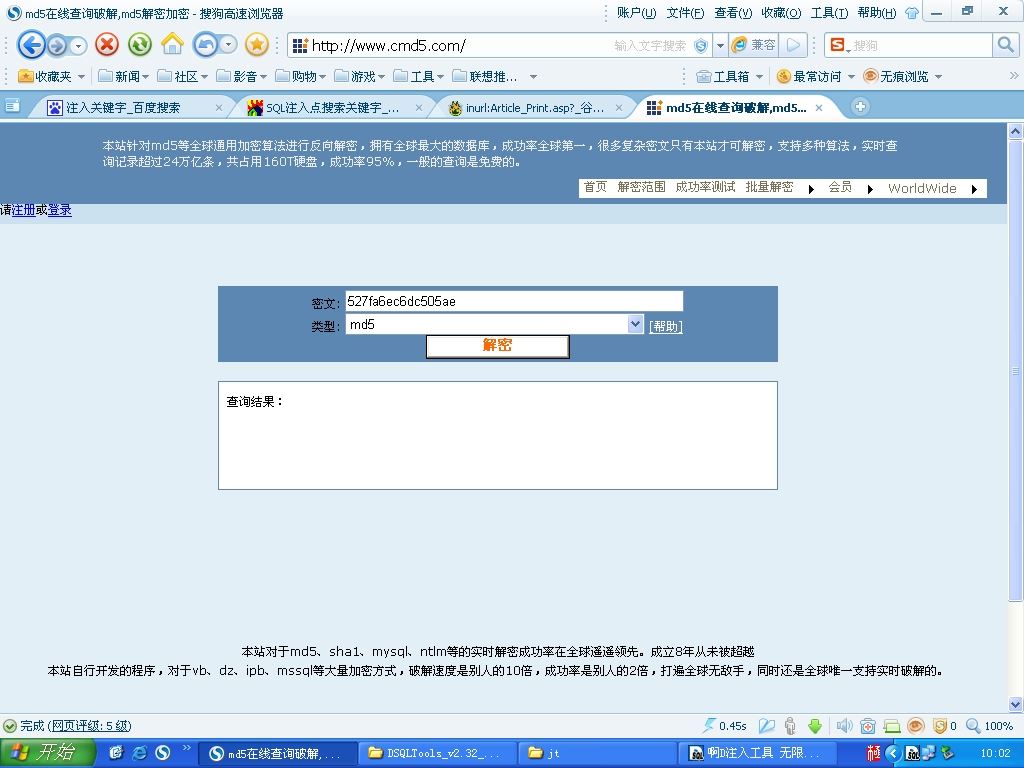The height and width of the screenshot is (768, 1024).
Task: Open the 工具箱 toolbox dropdown
Action: (x=729, y=76)
